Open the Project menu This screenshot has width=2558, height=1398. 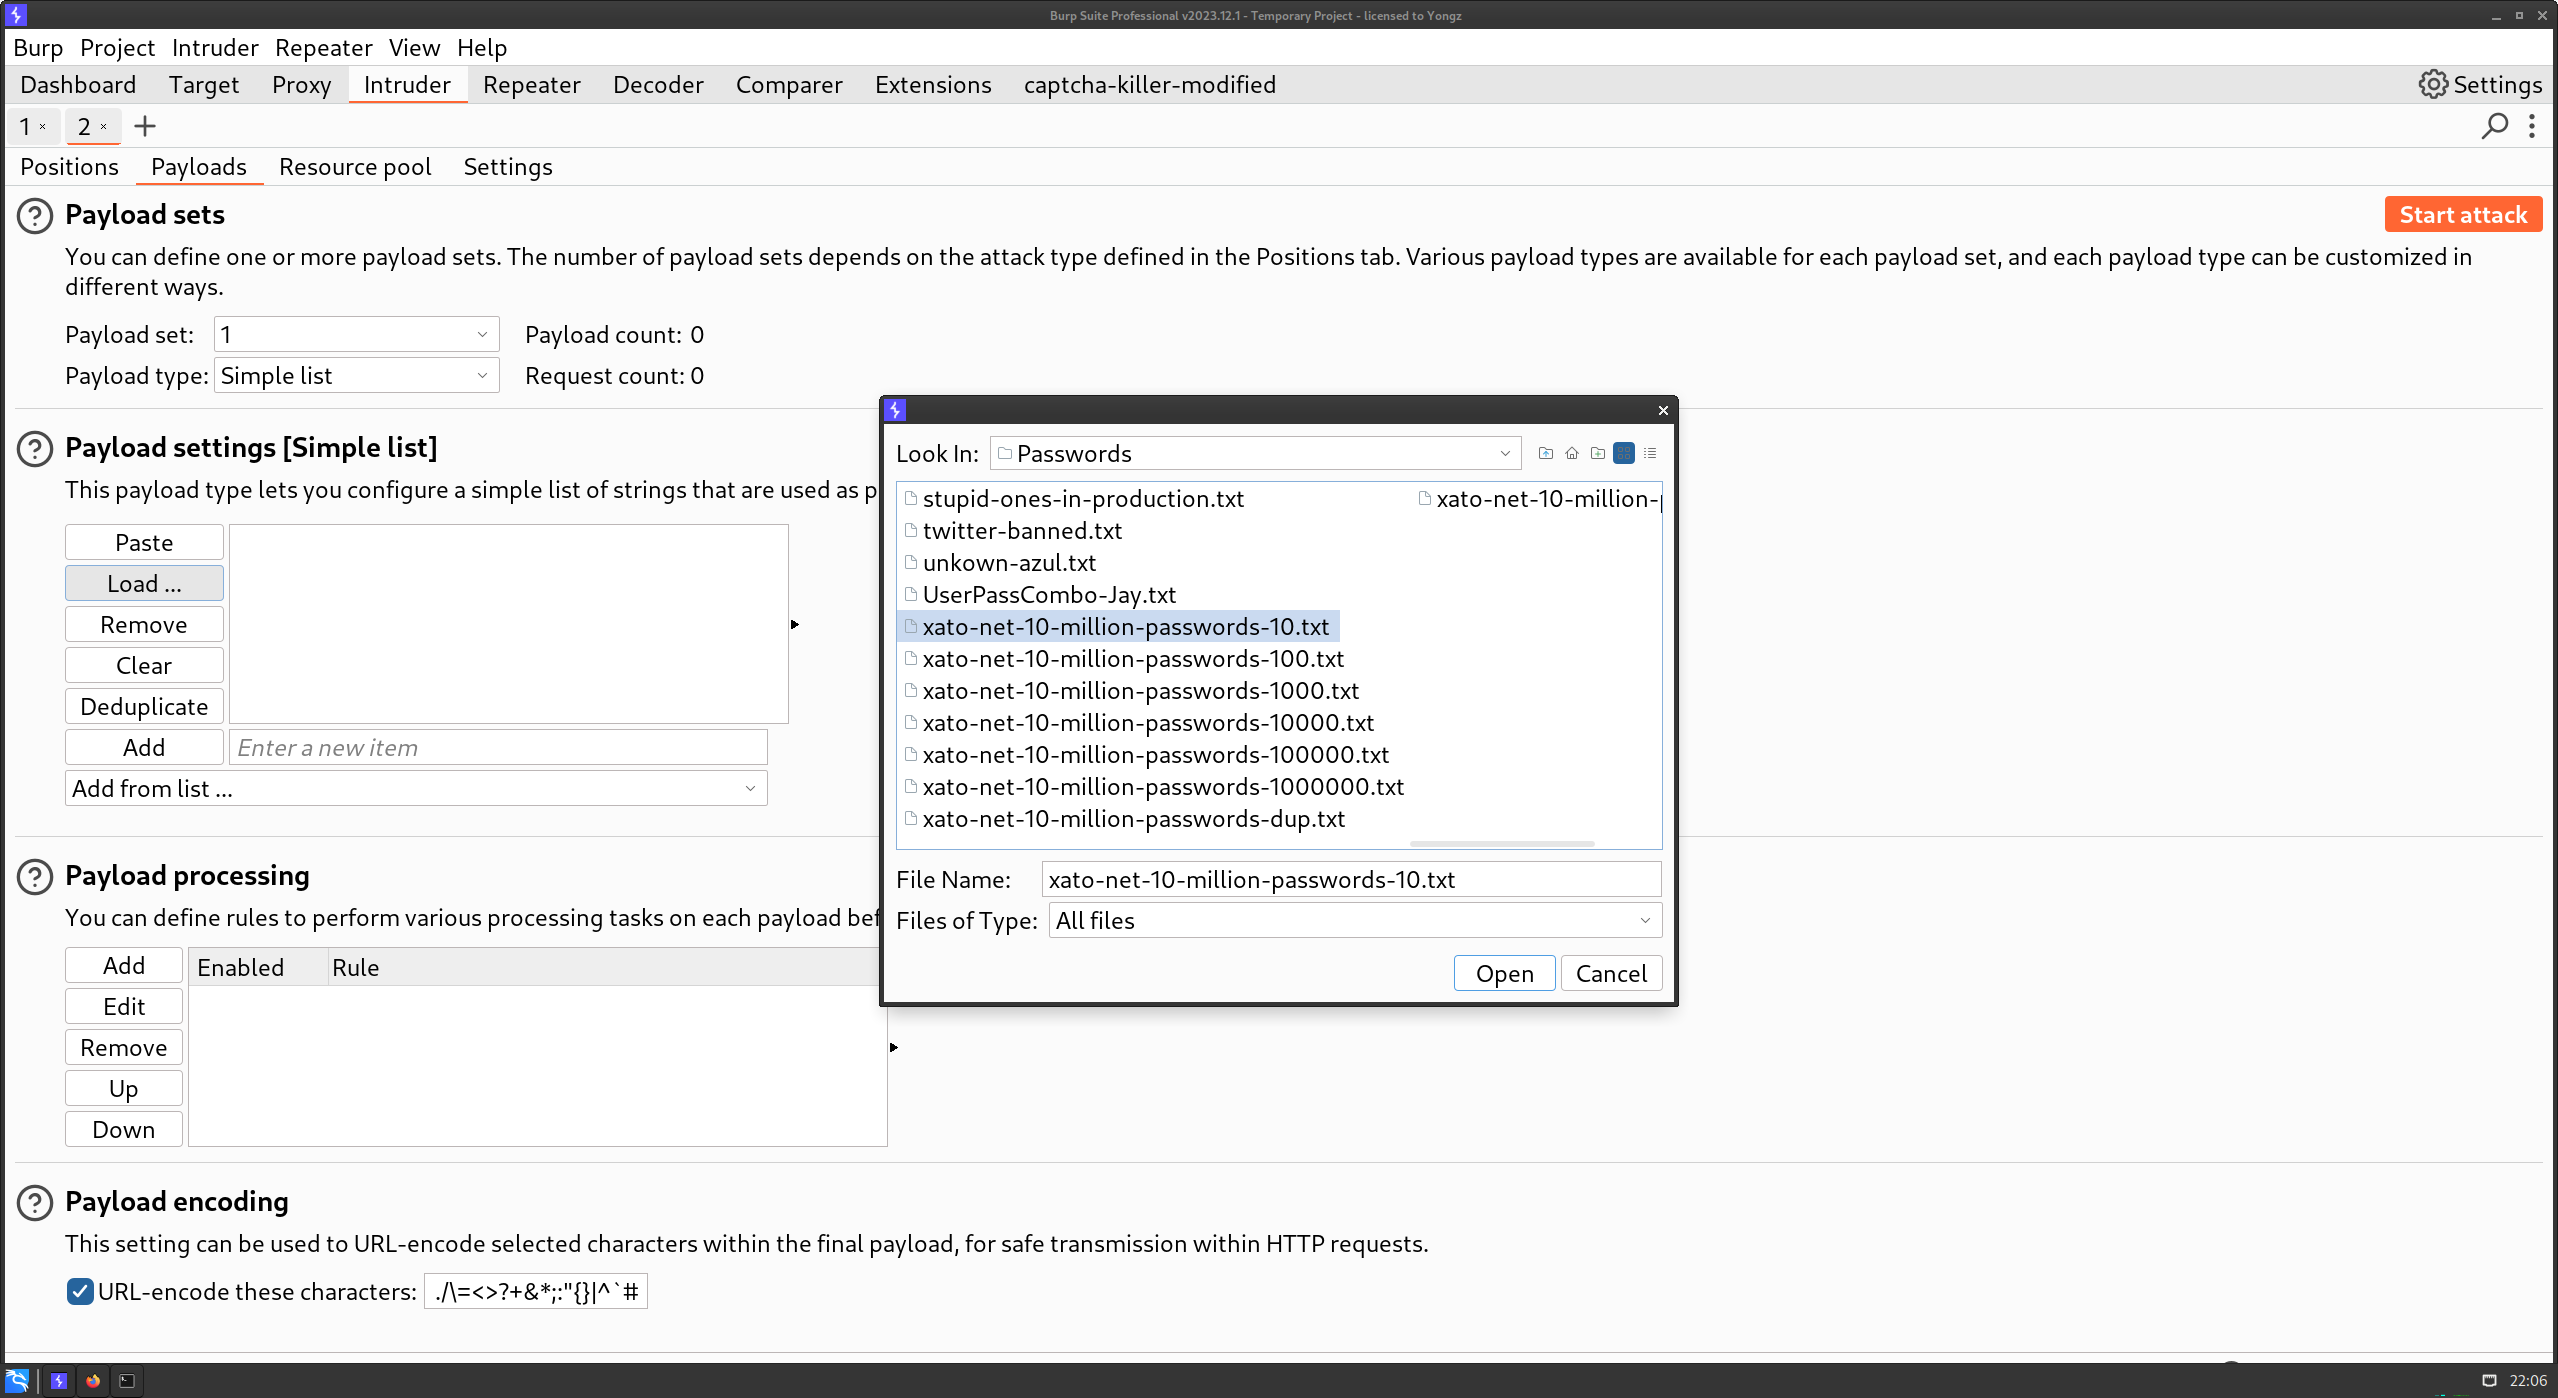(117, 48)
